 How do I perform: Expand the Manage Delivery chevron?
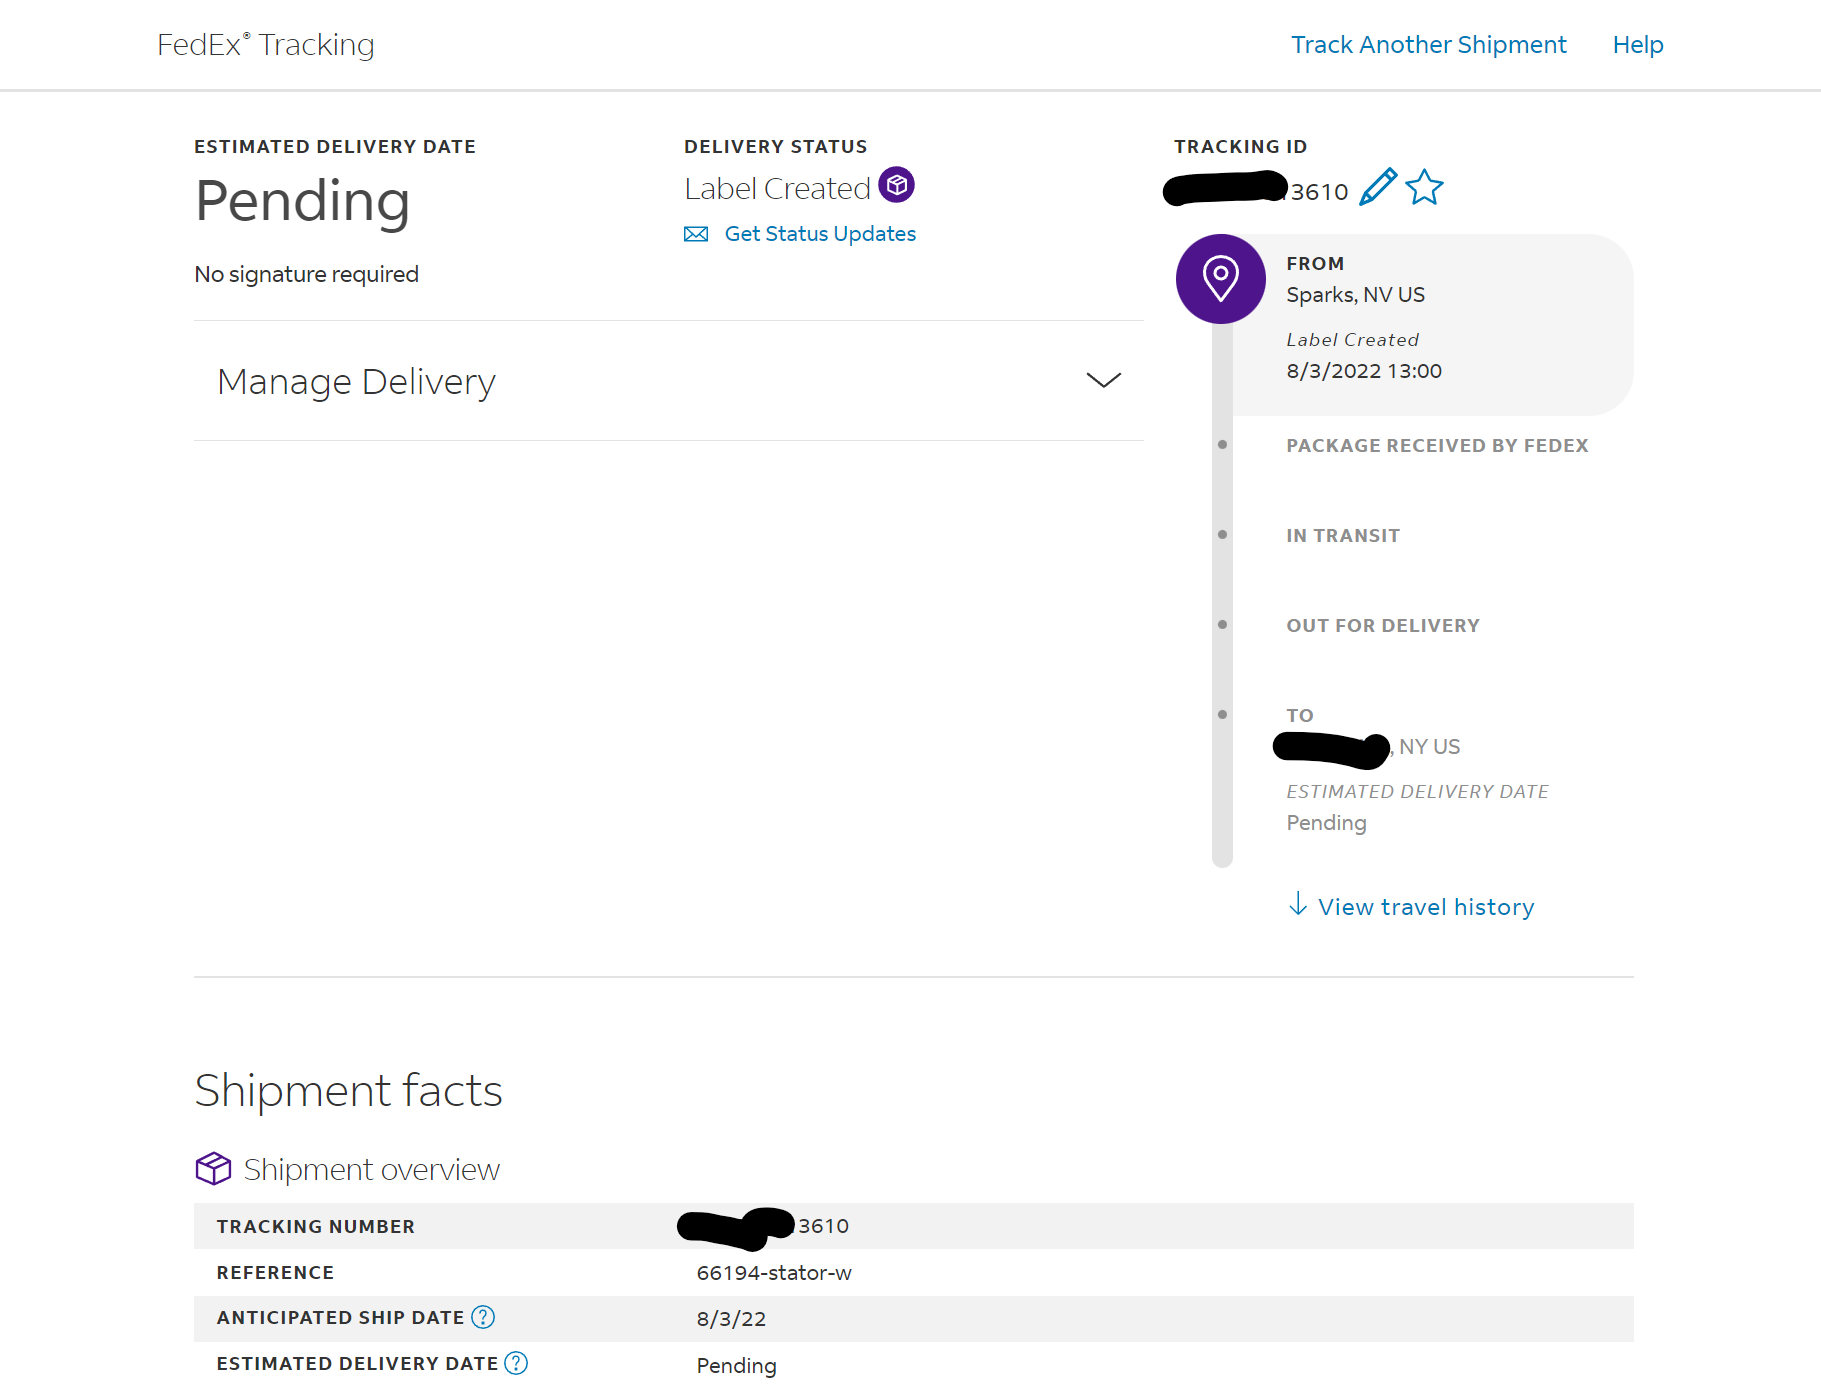tap(1103, 380)
